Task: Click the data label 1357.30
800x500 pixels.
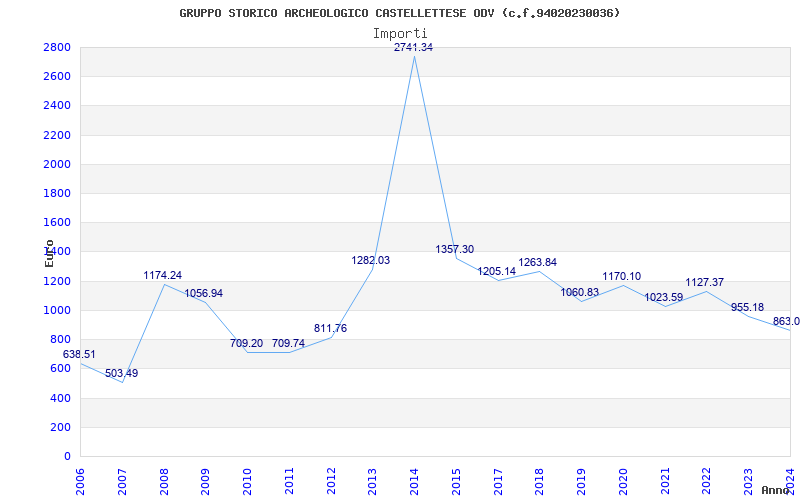Action: (x=455, y=249)
